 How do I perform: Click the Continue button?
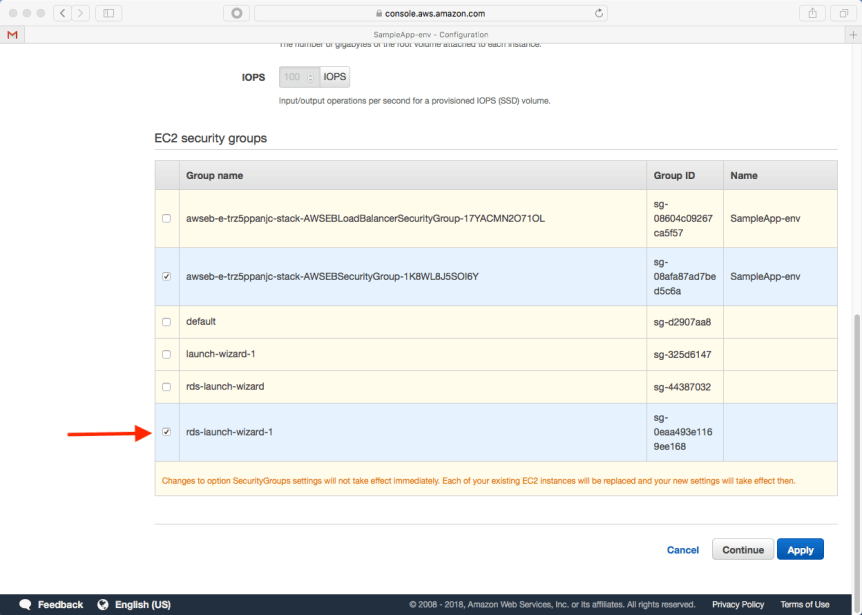coord(742,550)
